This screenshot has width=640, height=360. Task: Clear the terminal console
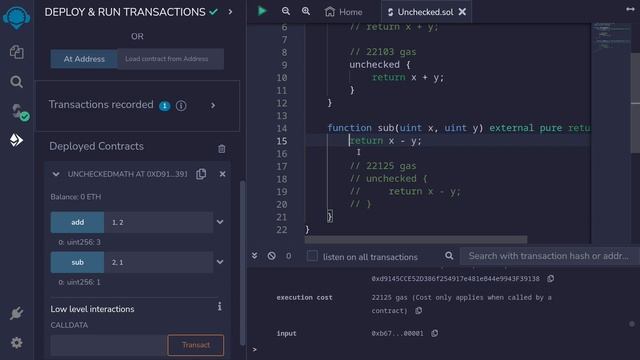pos(271,256)
